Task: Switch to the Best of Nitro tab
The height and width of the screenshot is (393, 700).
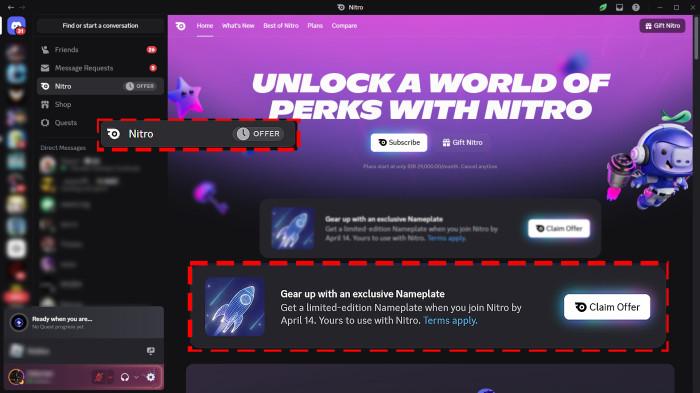Action: (x=281, y=26)
